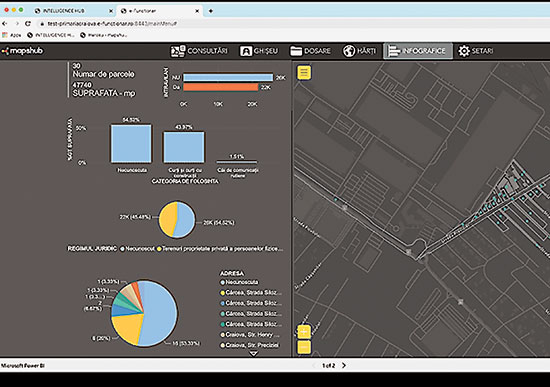Filter by Terenuri proprietate privată legend item
Viewport: 550px width, 387px height.
tap(220, 248)
